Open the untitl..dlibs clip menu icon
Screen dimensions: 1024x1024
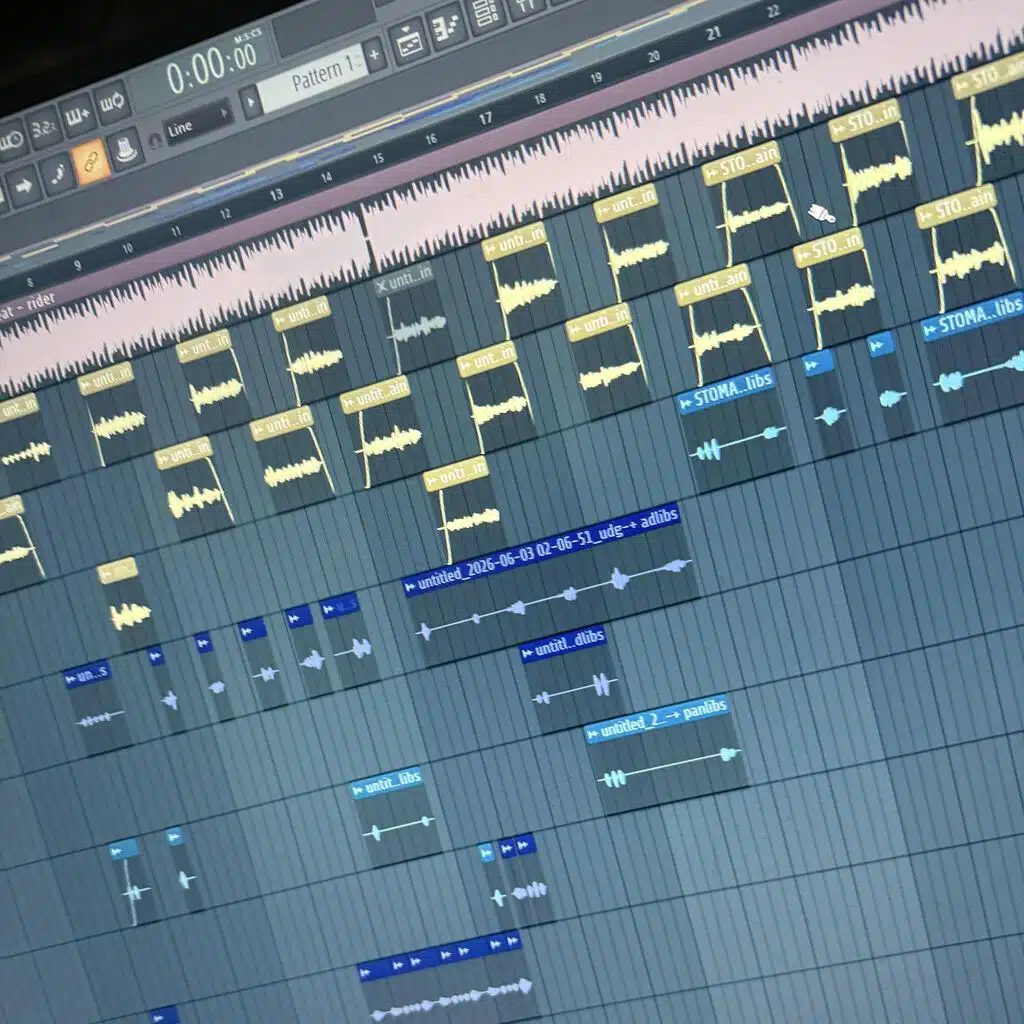pyautogui.click(x=526, y=653)
